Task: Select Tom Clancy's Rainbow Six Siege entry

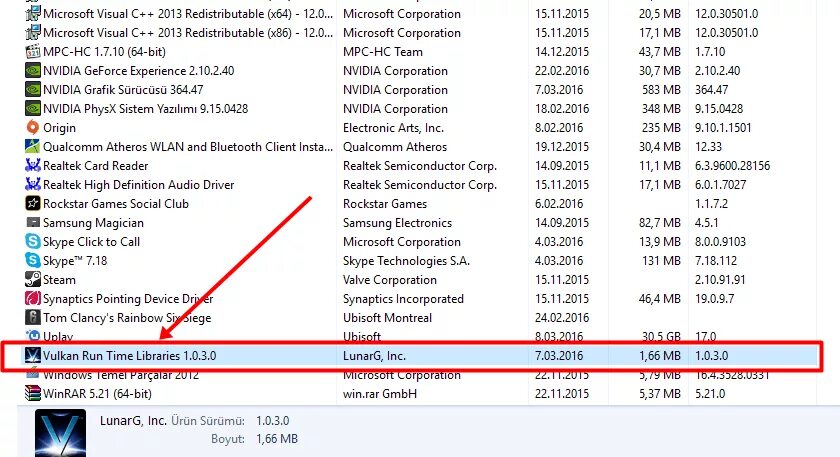Action: click(x=127, y=318)
